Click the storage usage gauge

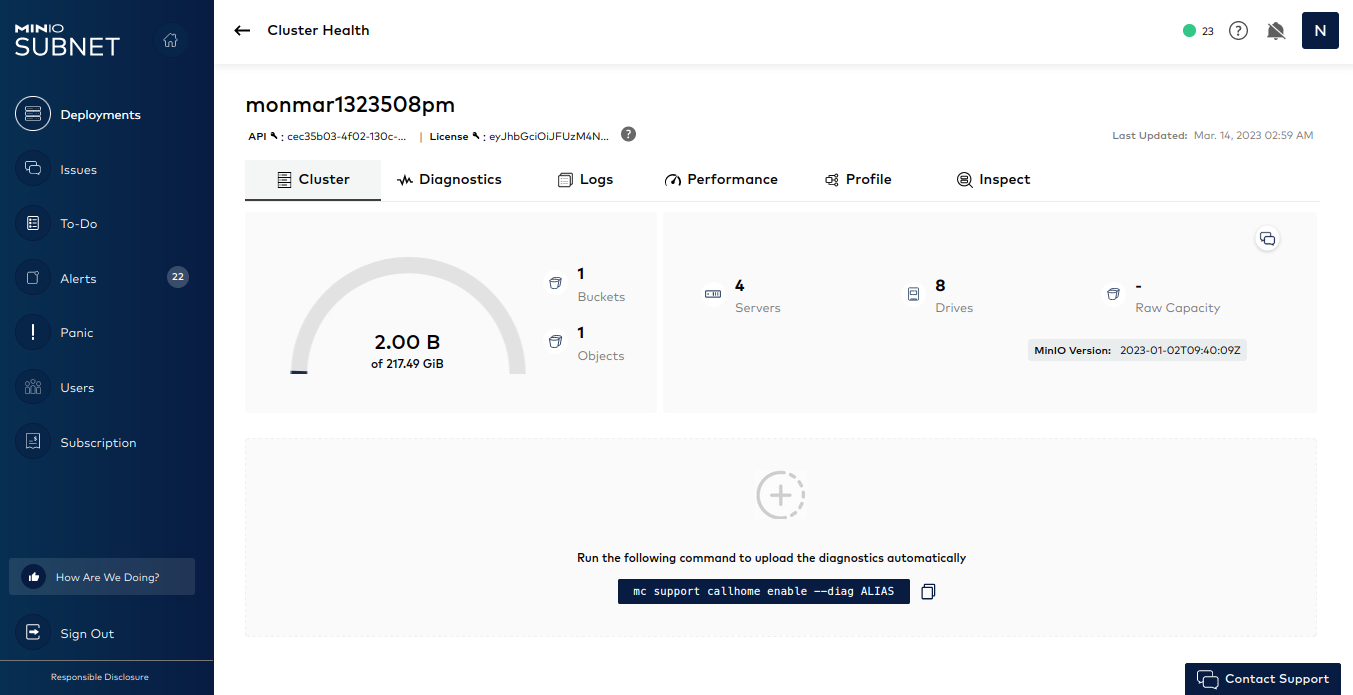(408, 320)
